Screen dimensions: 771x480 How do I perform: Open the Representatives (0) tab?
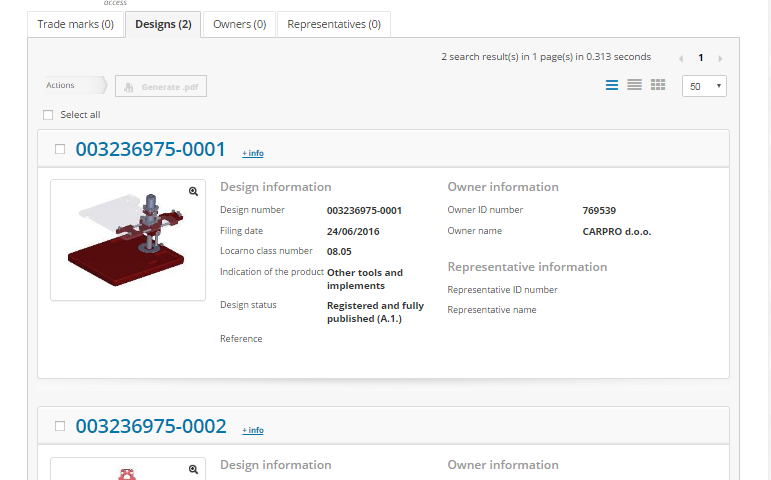click(333, 24)
